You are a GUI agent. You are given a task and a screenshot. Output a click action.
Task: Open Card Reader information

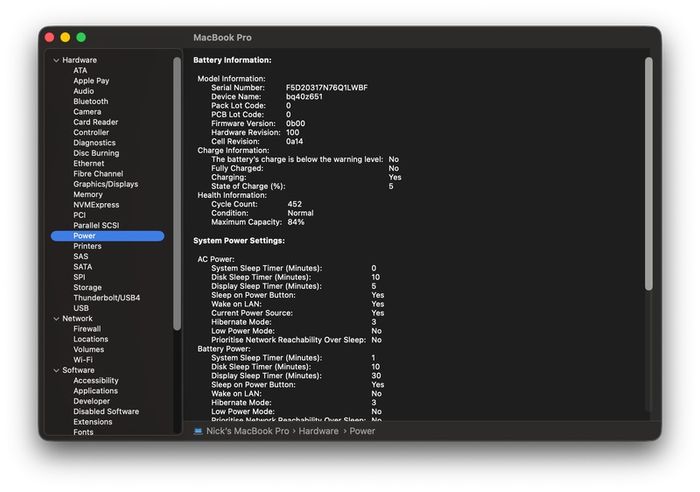point(96,122)
